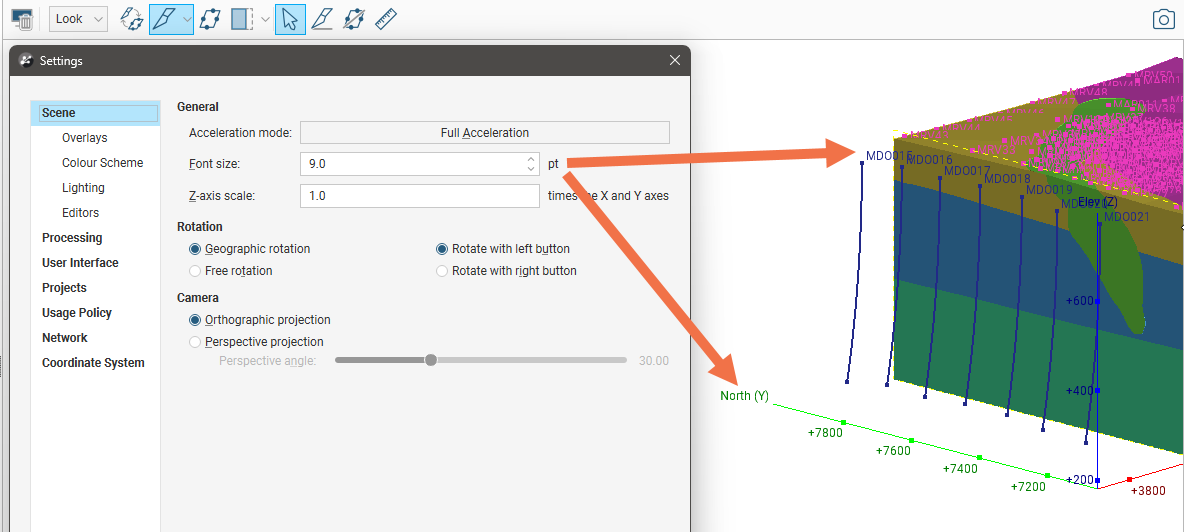
Task: Take a screenshot with the camera icon
Action: [x=1163, y=19]
